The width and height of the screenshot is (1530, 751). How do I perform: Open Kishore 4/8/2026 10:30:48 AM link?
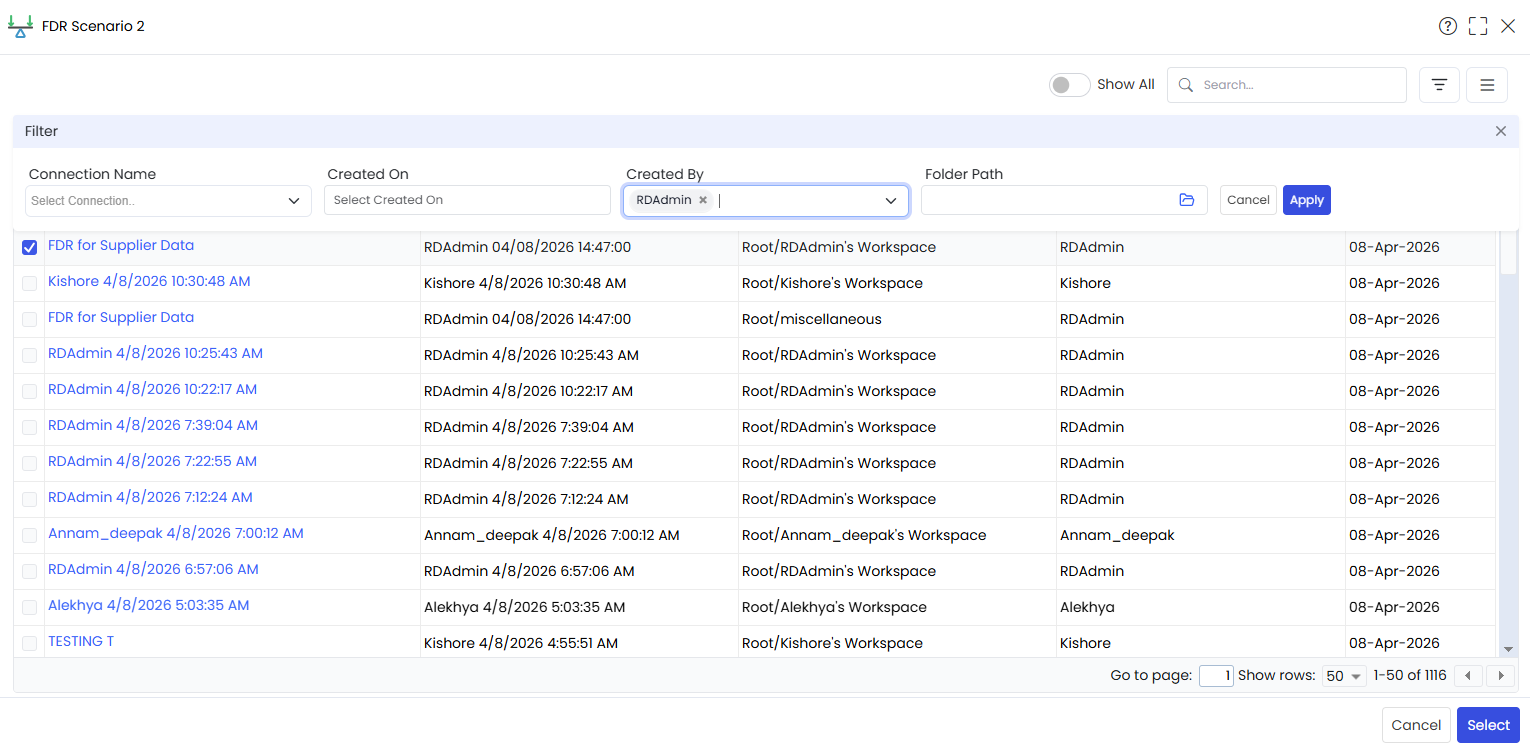[149, 282]
